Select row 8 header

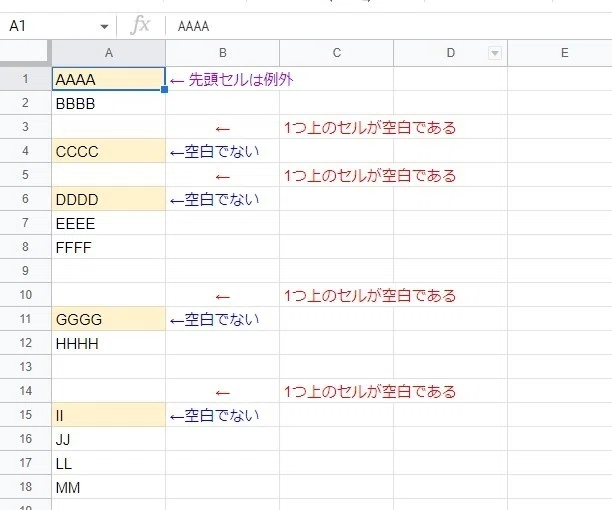click(25, 247)
